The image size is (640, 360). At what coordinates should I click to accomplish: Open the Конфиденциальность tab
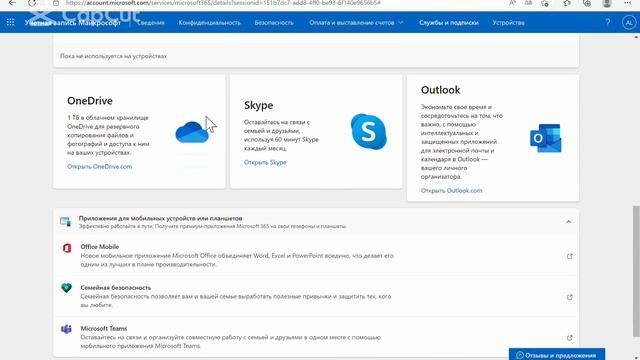[209, 22]
